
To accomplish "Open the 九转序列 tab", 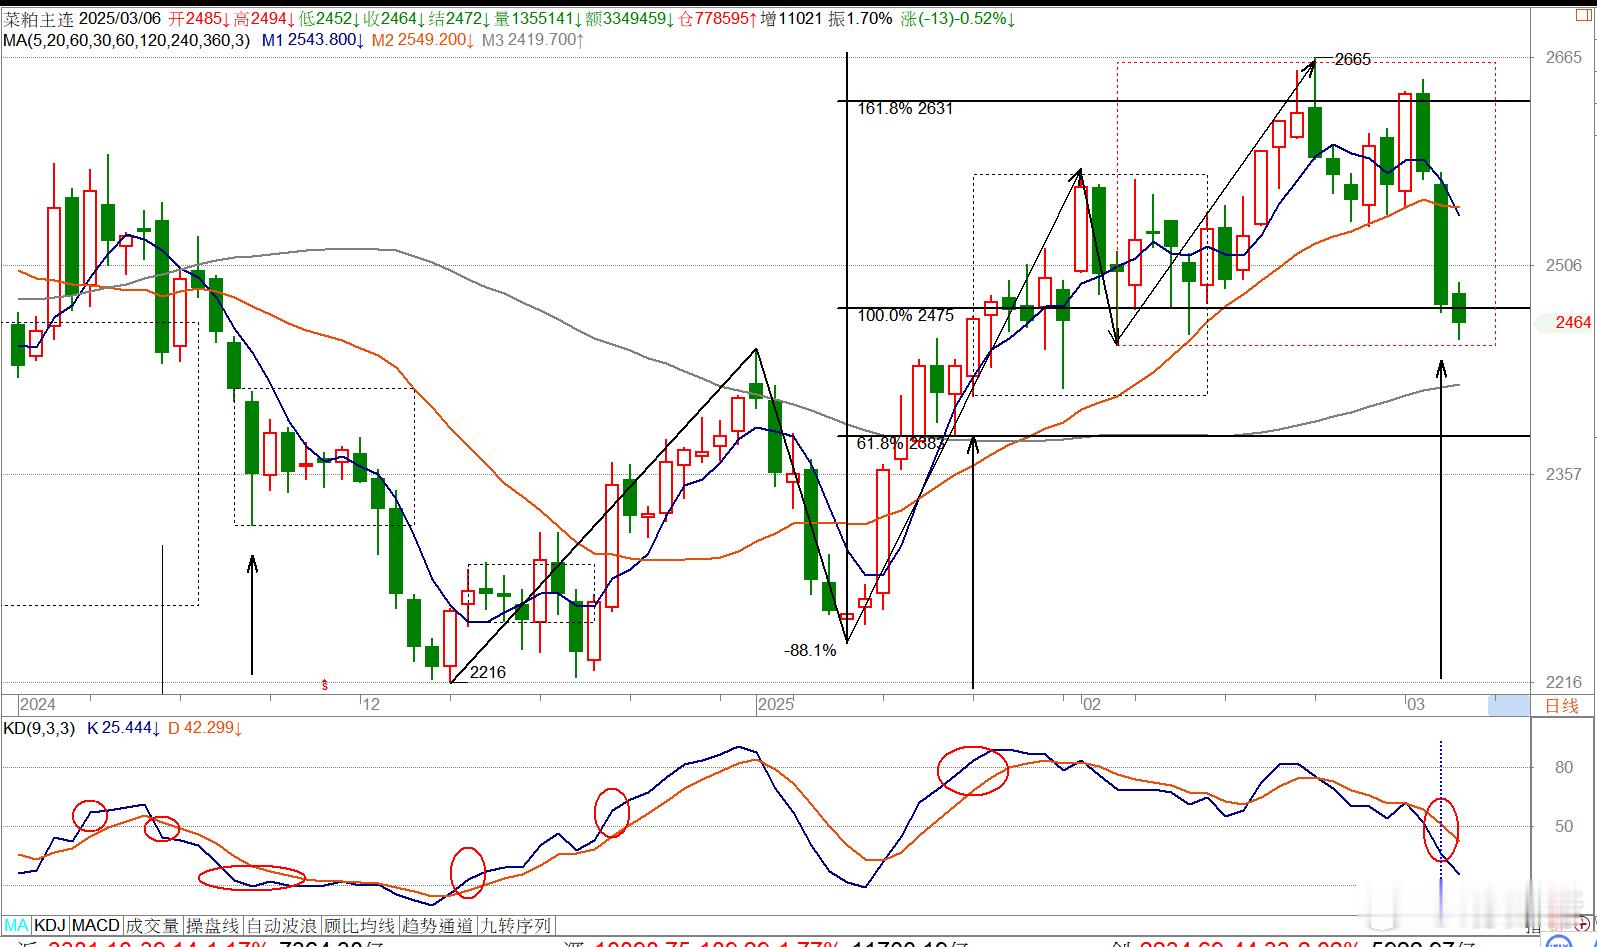I will (516, 926).
